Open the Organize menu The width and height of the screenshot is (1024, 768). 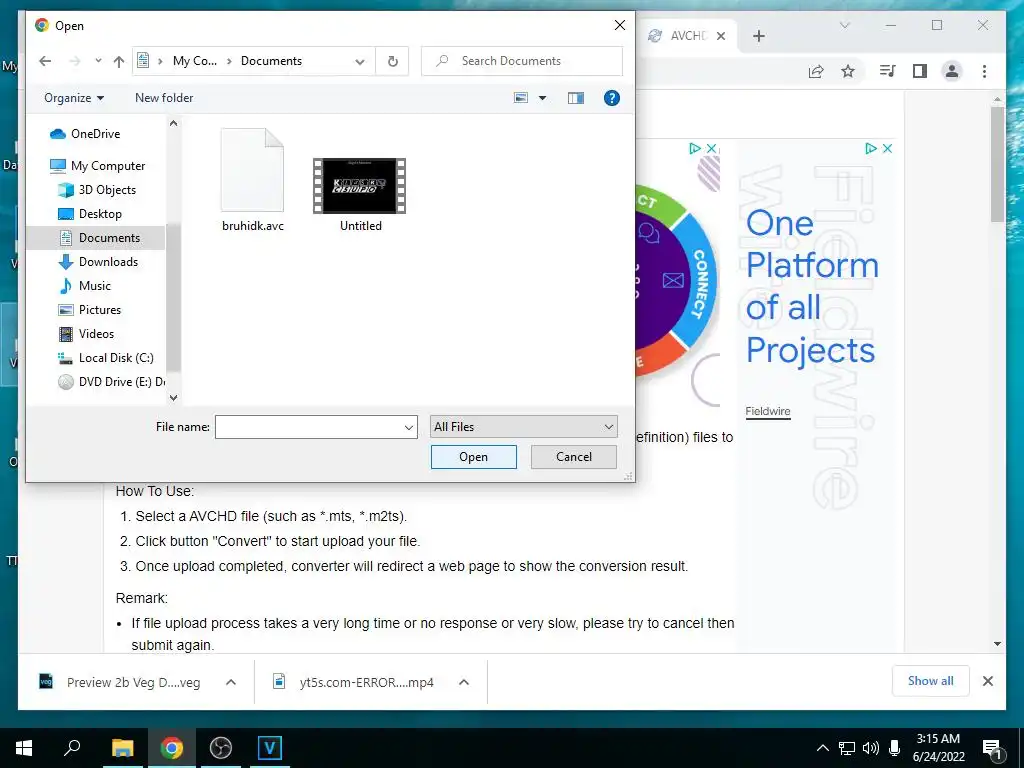74,98
